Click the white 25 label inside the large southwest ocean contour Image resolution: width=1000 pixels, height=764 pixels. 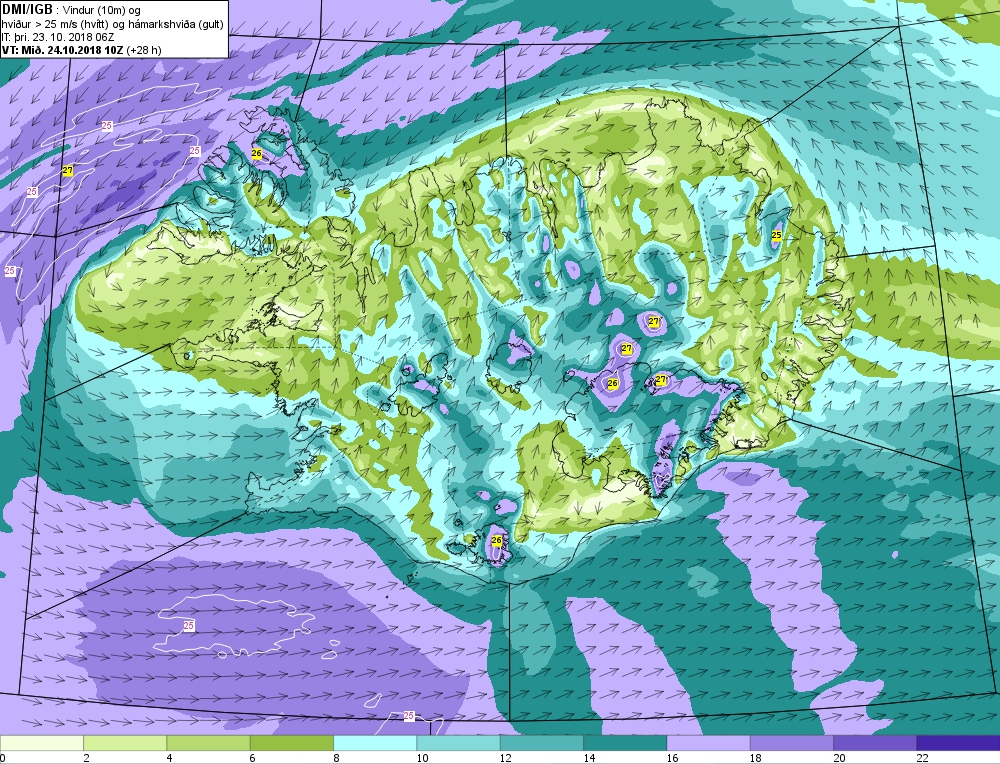click(x=188, y=626)
